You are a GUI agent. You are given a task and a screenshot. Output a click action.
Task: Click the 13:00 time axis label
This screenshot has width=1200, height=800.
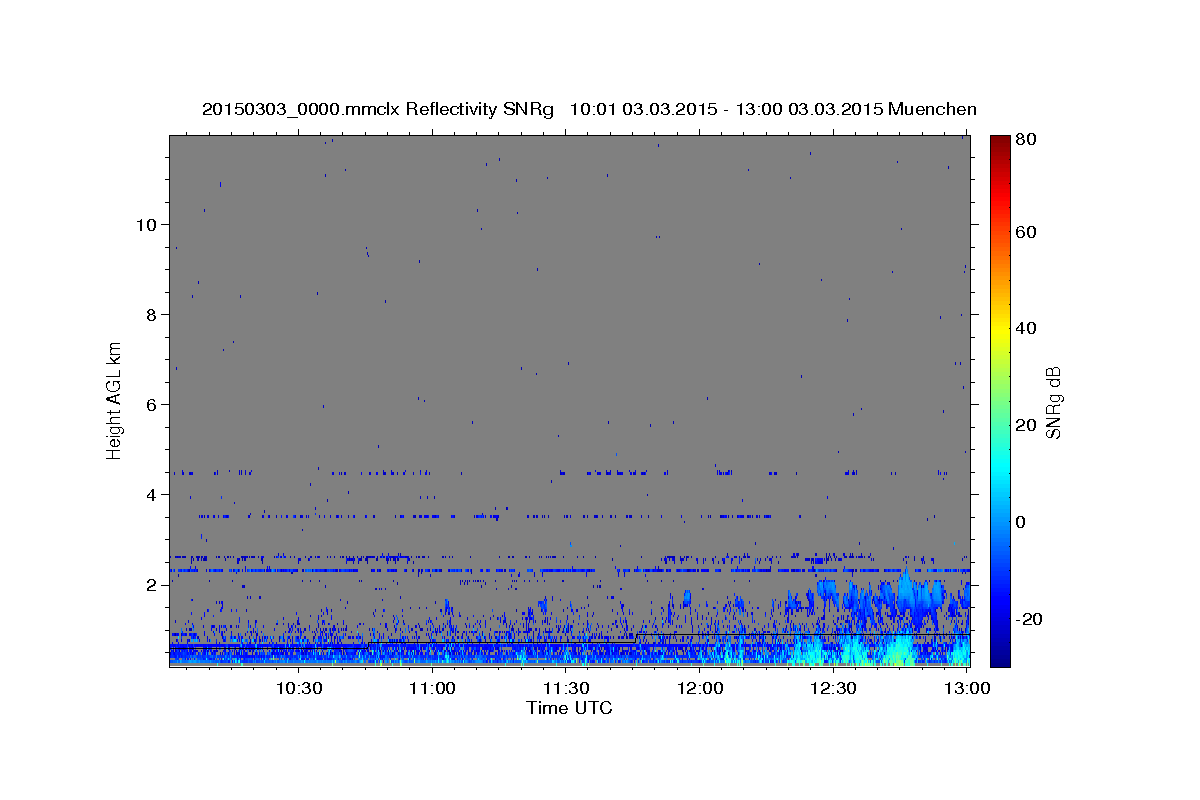click(967, 688)
